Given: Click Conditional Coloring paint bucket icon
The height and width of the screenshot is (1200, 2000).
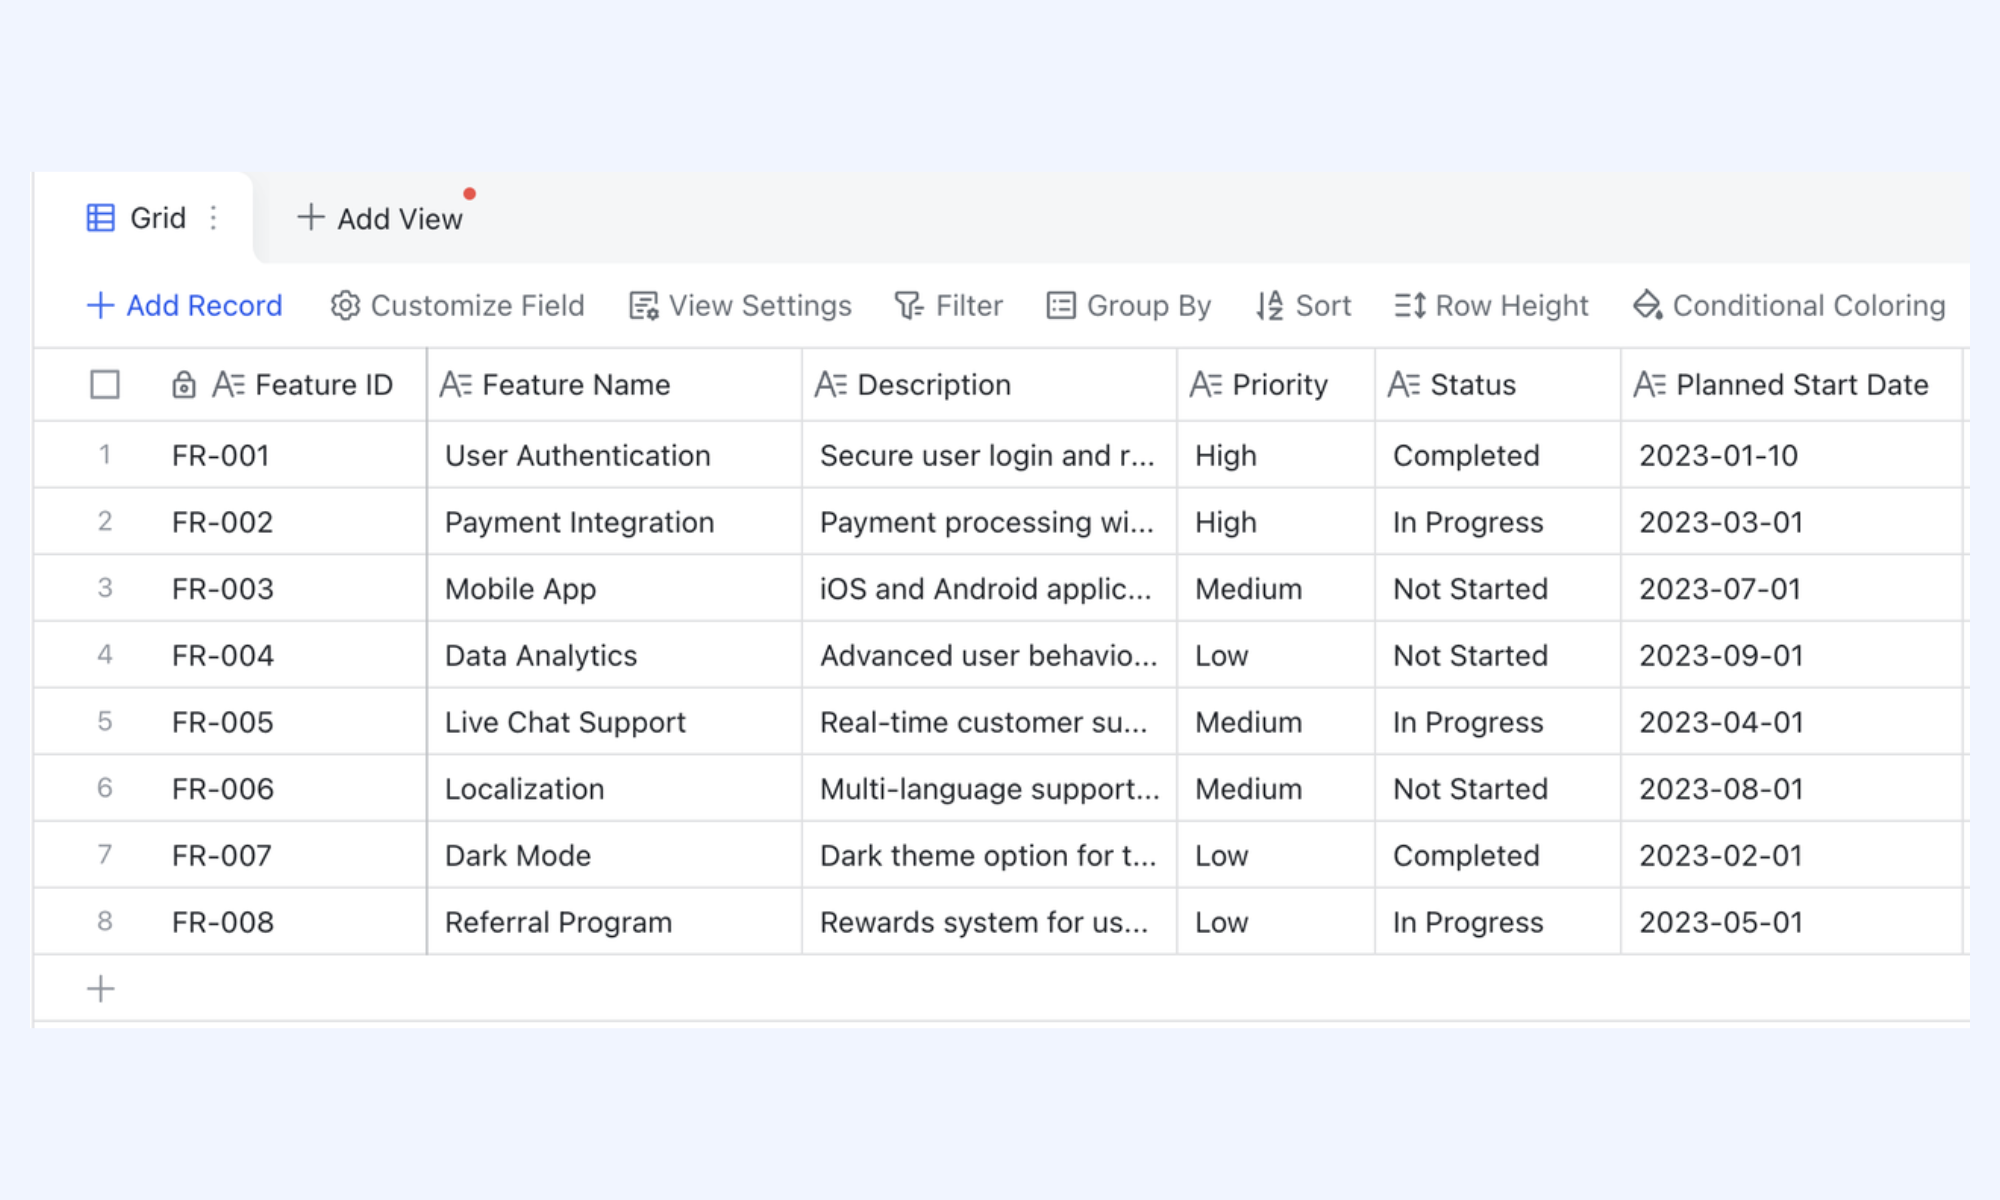Looking at the screenshot, I should pyautogui.click(x=1648, y=305).
